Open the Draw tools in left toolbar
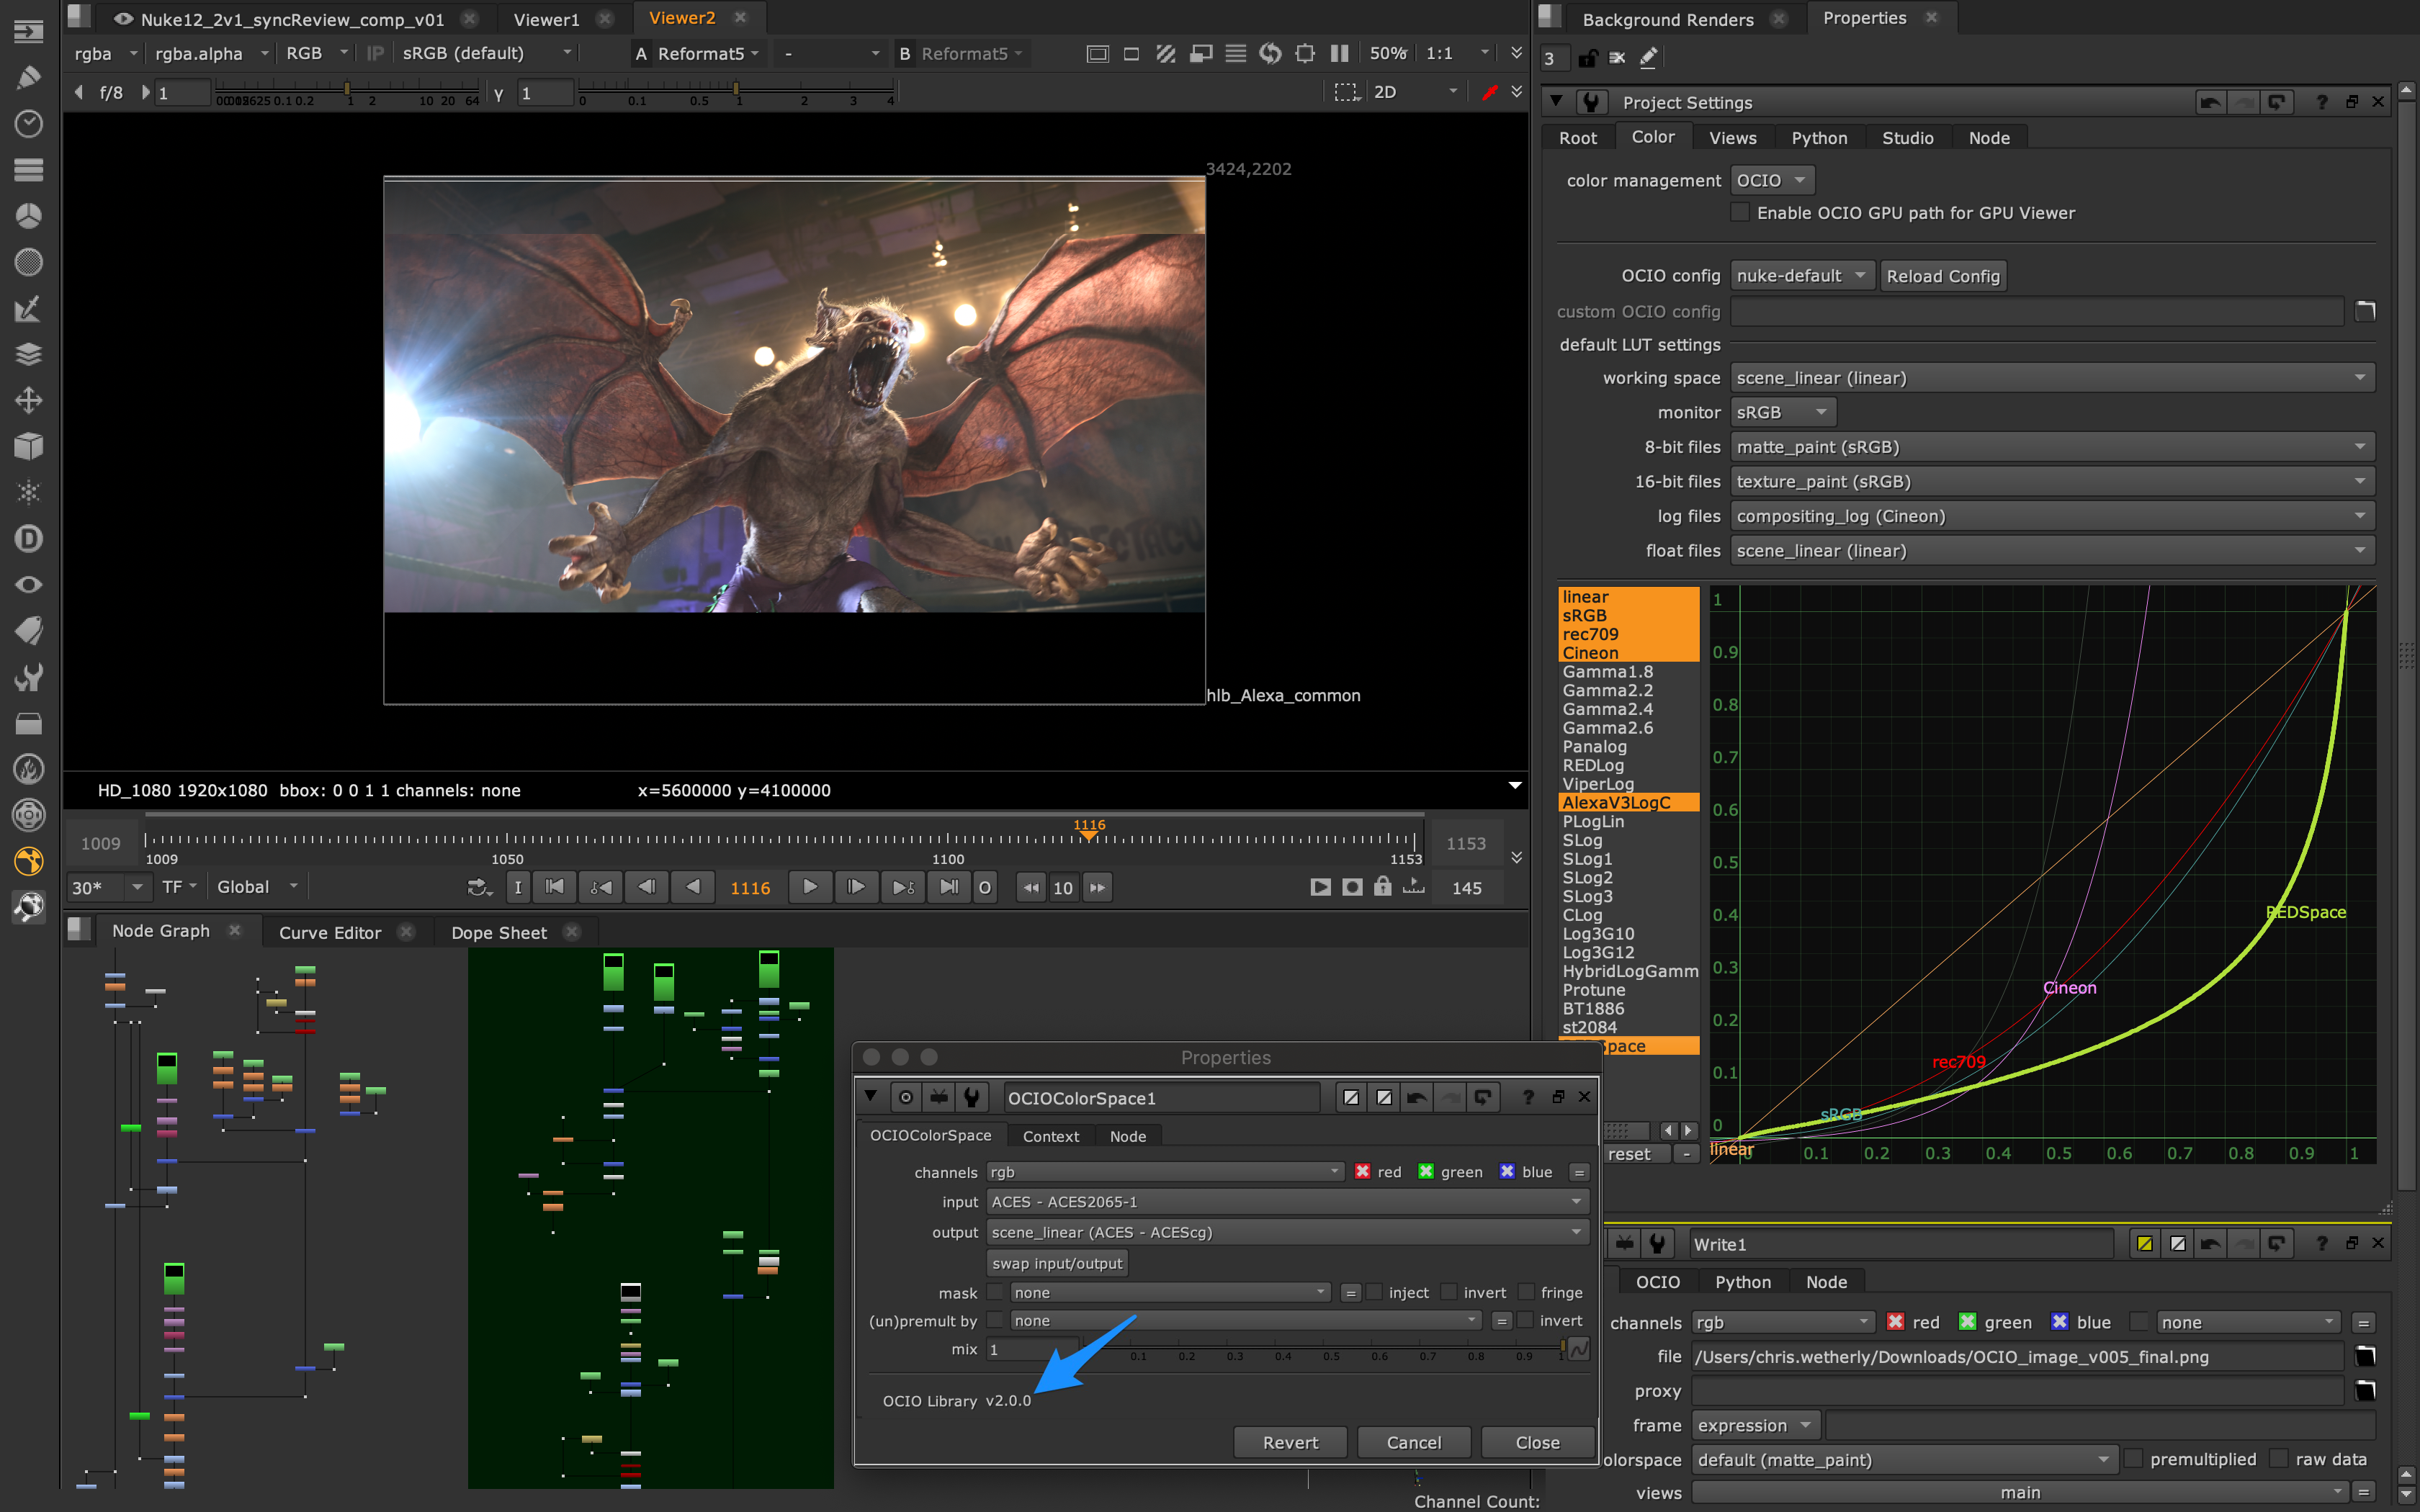 tap(28, 77)
